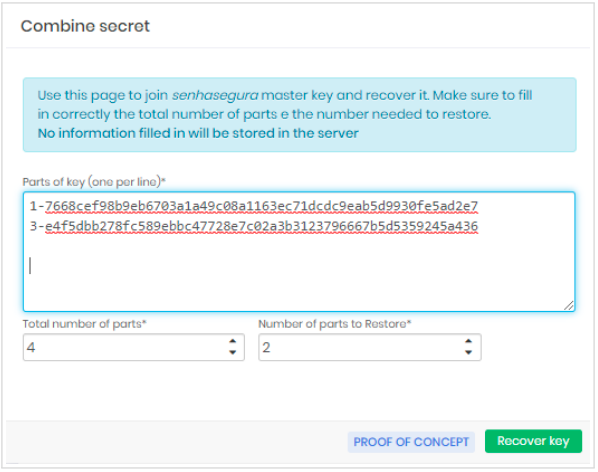Click the Number of parts to Restore label

tap(334, 324)
